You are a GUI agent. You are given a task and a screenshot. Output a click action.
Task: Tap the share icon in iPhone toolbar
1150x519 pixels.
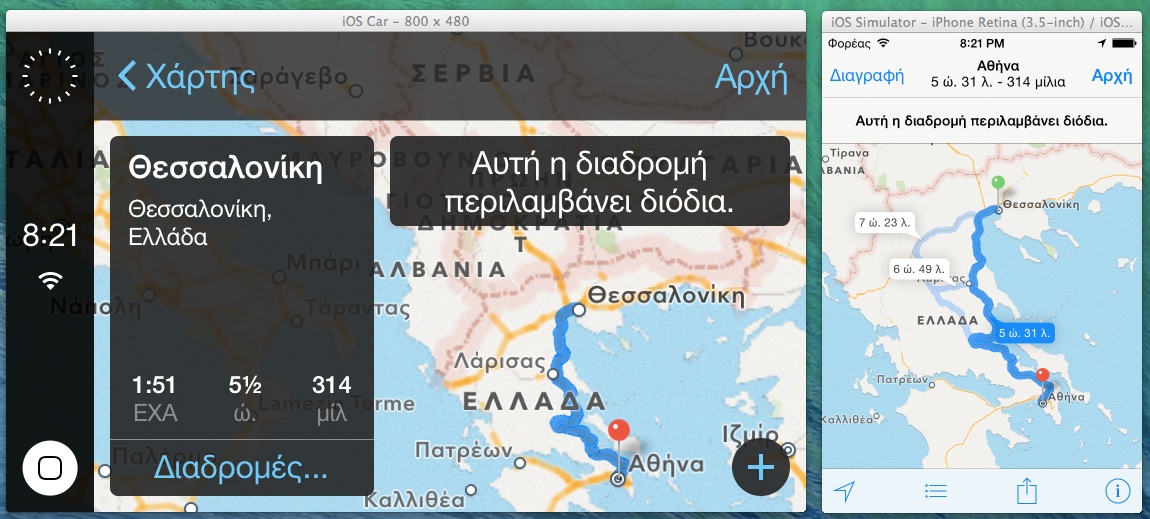point(1026,490)
